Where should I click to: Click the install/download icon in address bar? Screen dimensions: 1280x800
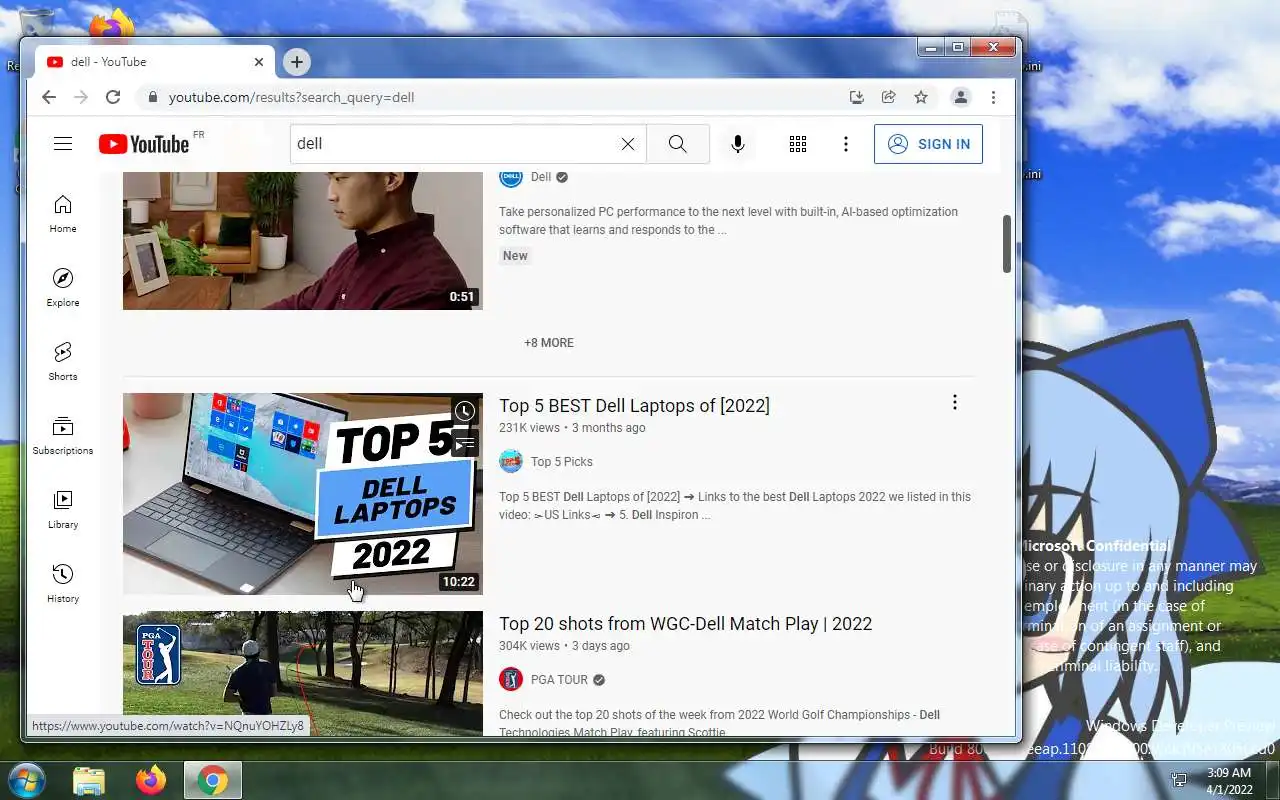[x=856, y=97]
